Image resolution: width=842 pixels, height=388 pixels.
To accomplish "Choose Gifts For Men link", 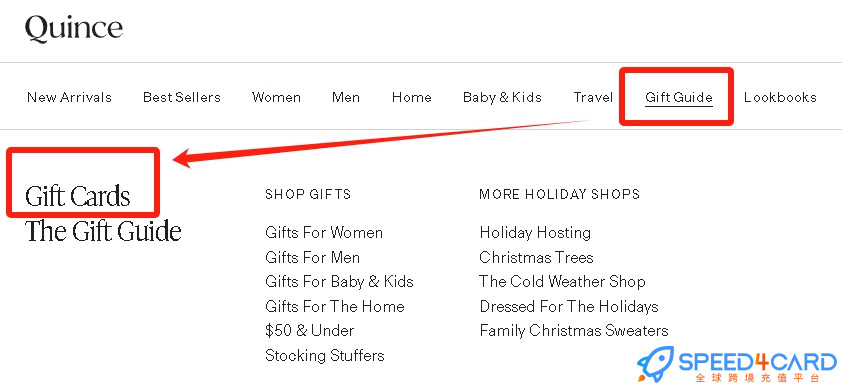I will 313,257.
